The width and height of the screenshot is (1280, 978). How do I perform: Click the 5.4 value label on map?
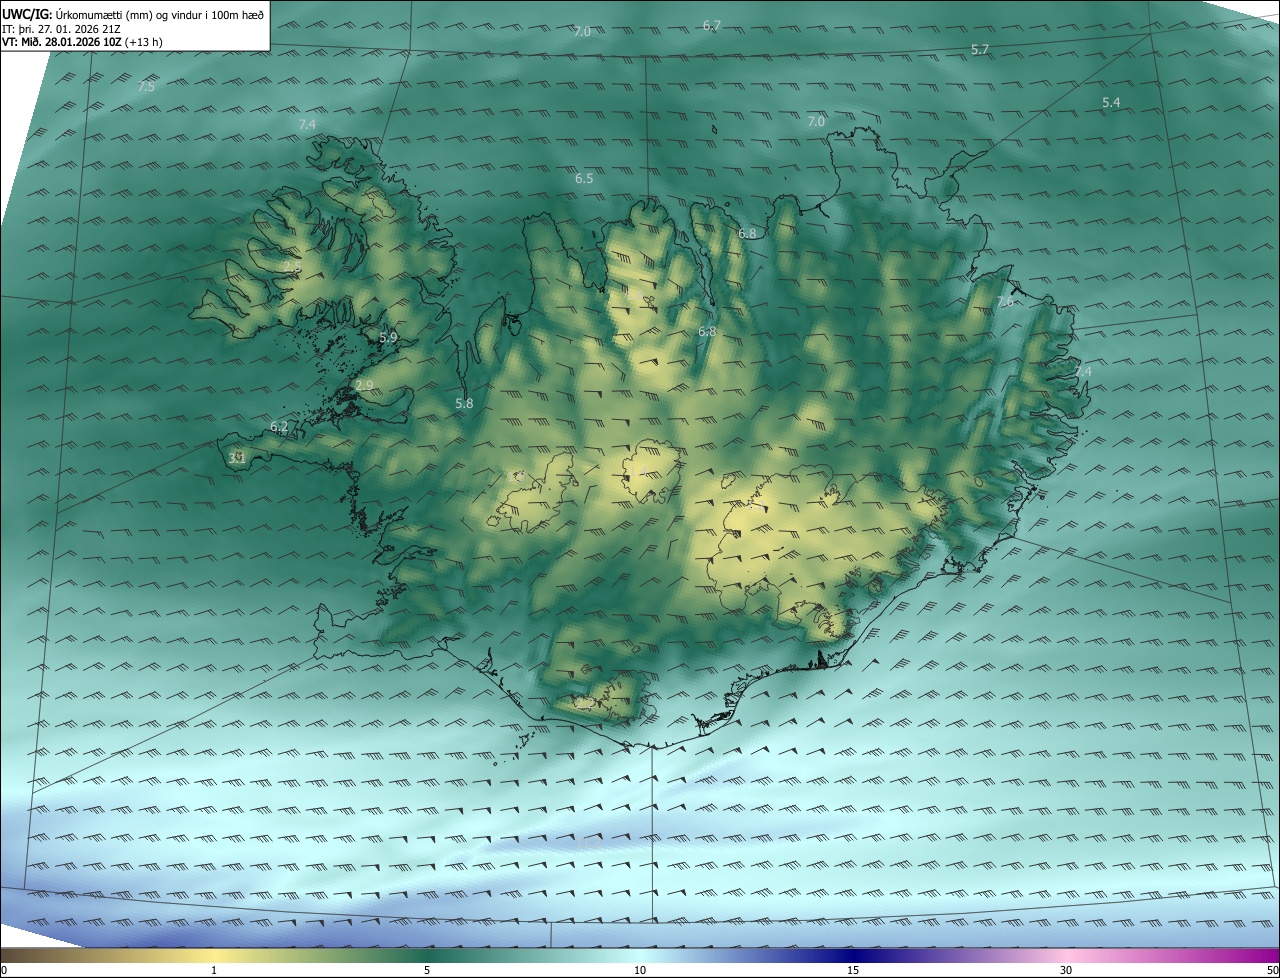(1111, 102)
